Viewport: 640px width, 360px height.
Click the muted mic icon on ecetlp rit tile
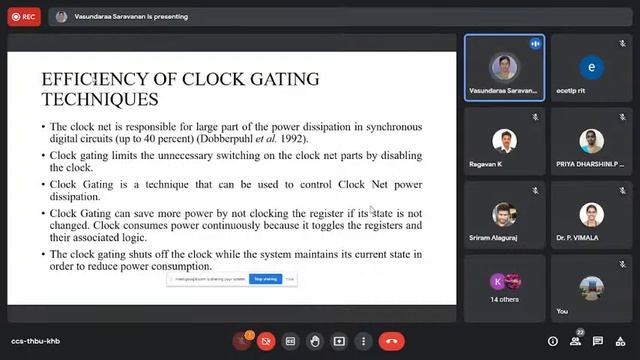622,43
